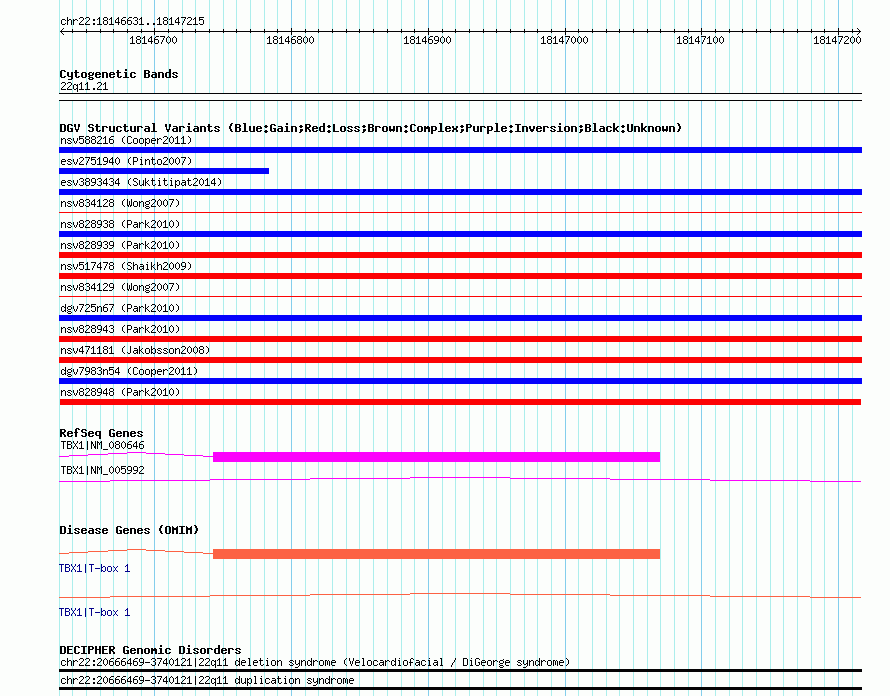The width and height of the screenshot is (890, 696).
Task: Click orange exon block in Disease Genes track
Action: (x=436, y=554)
